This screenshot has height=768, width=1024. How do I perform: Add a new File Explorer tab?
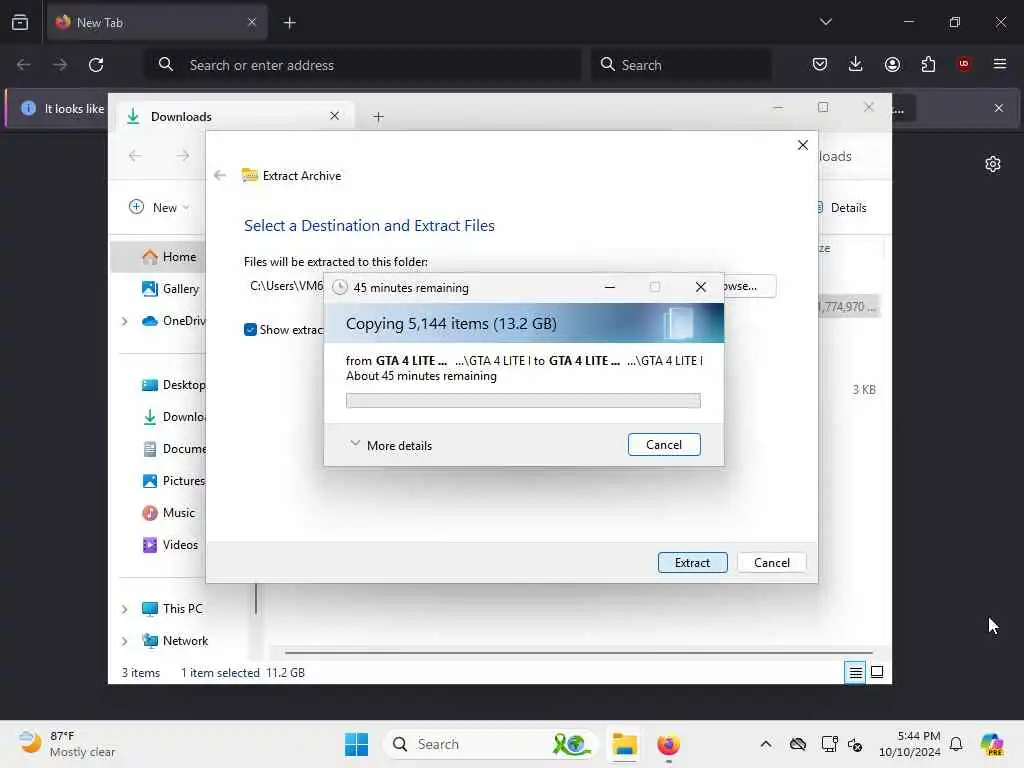tap(378, 117)
